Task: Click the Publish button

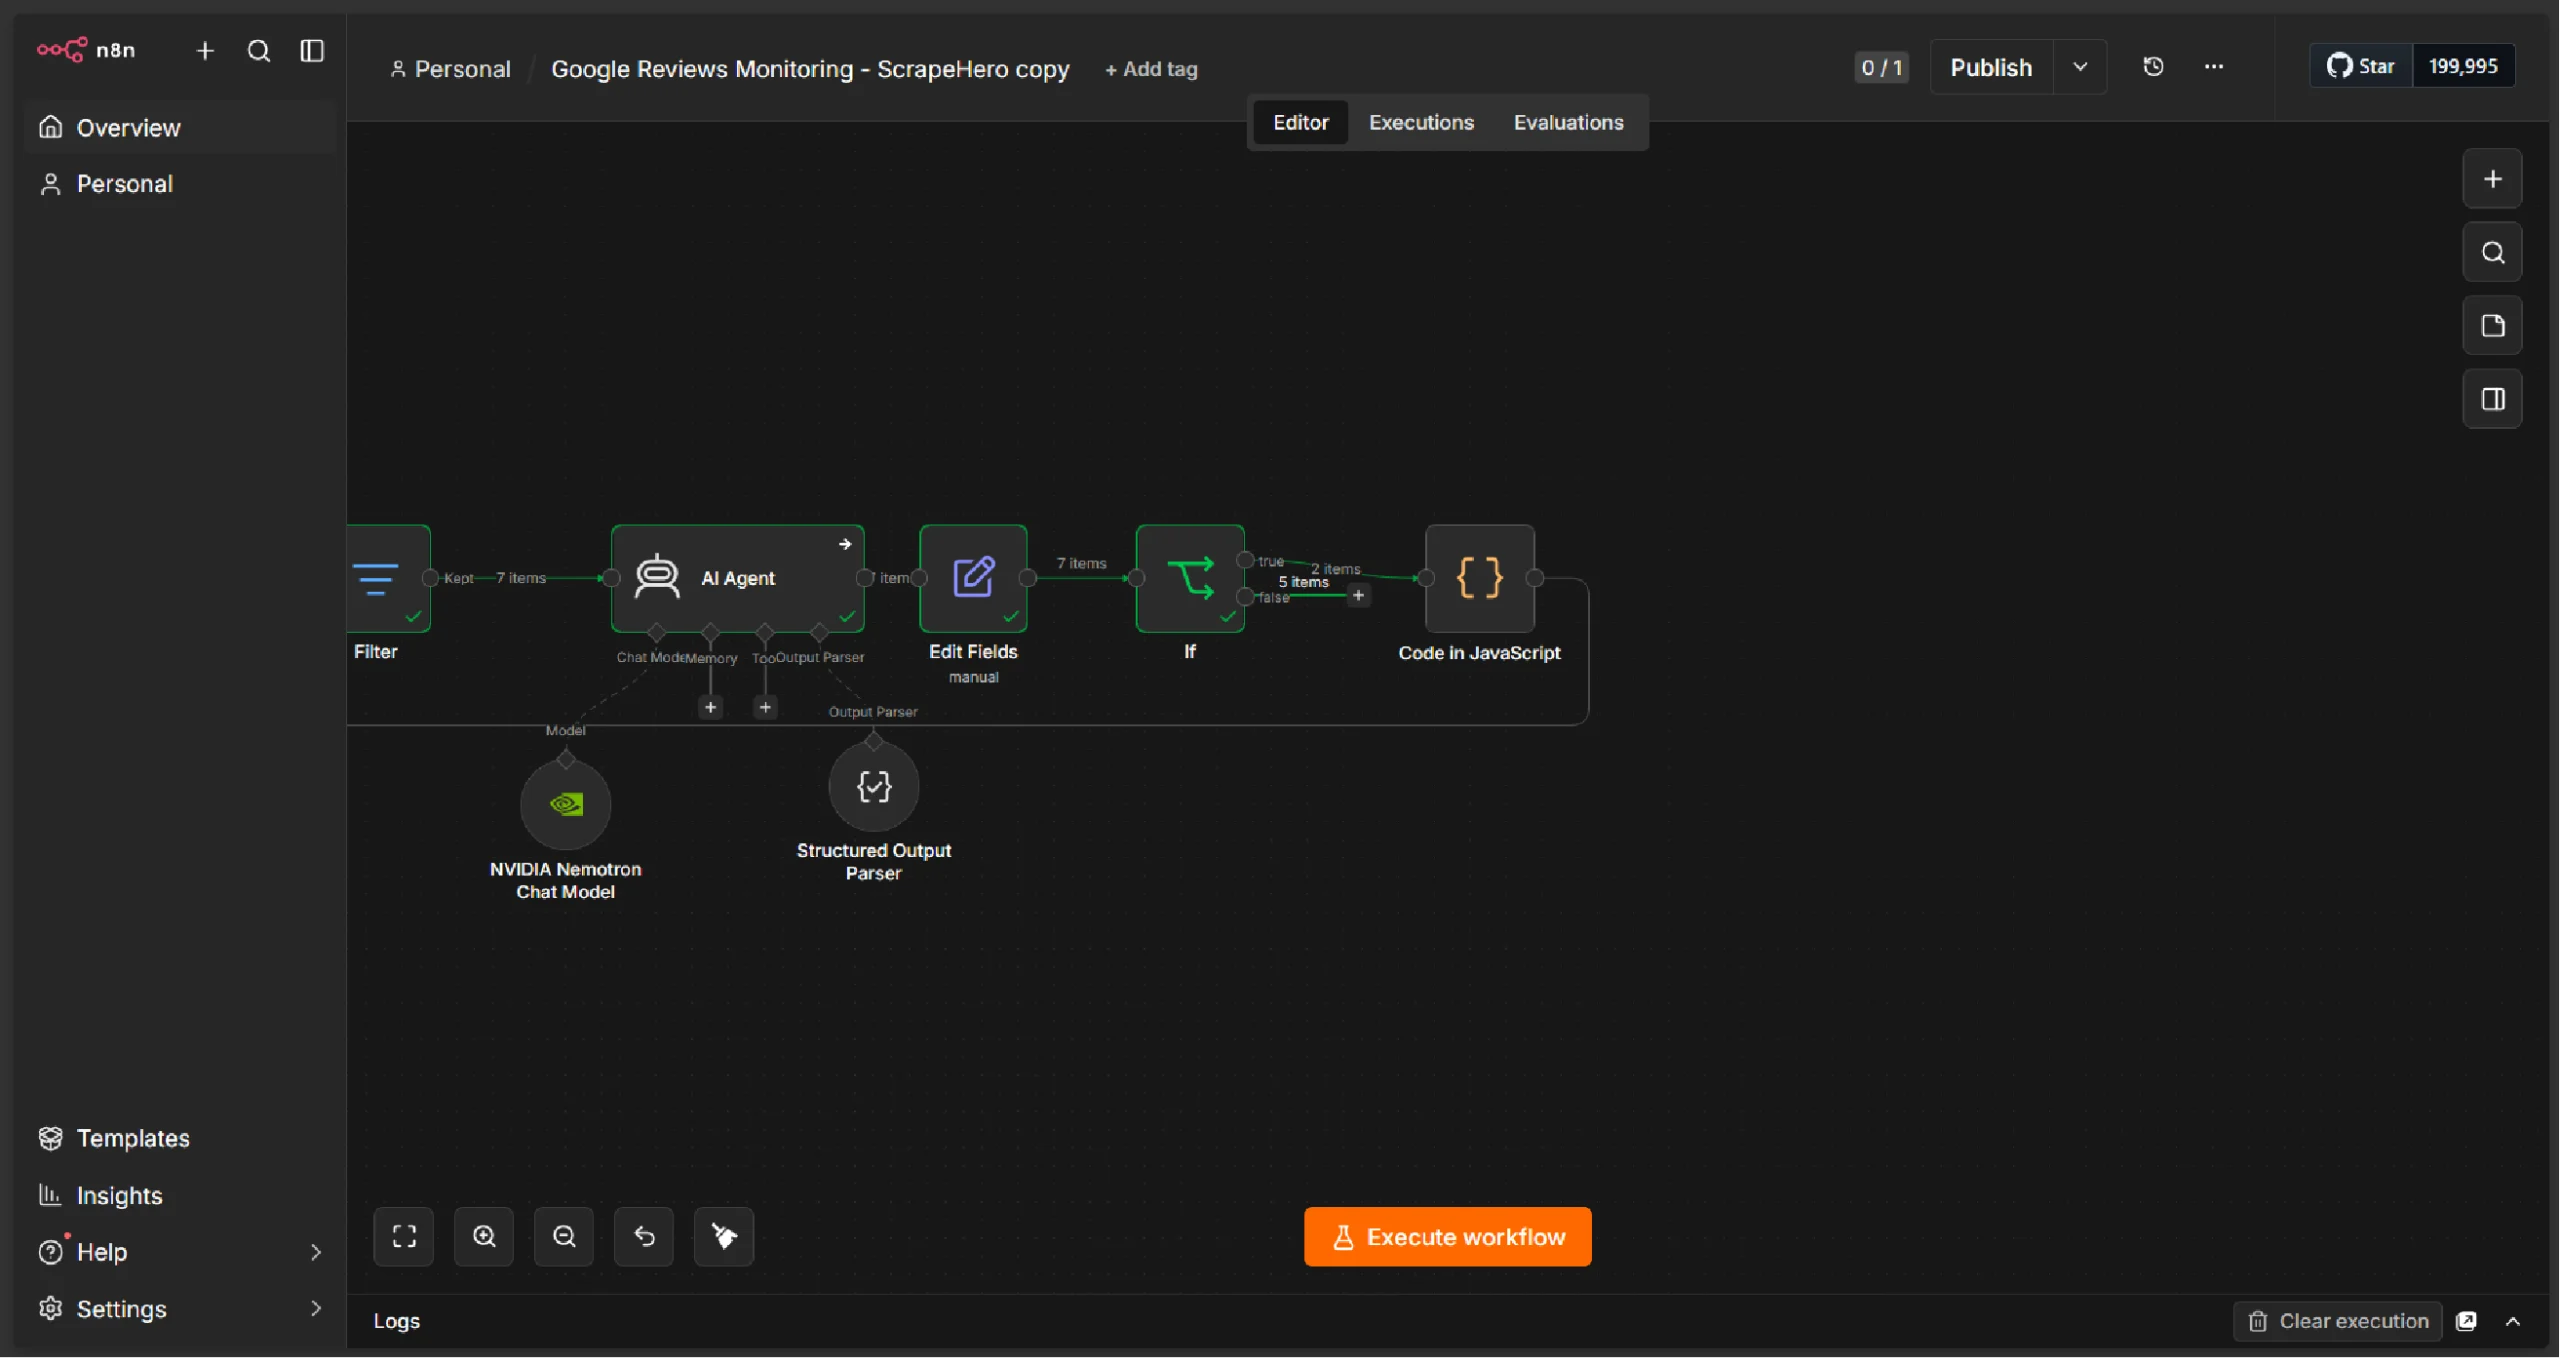Action: pyautogui.click(x=1991, y=67)
